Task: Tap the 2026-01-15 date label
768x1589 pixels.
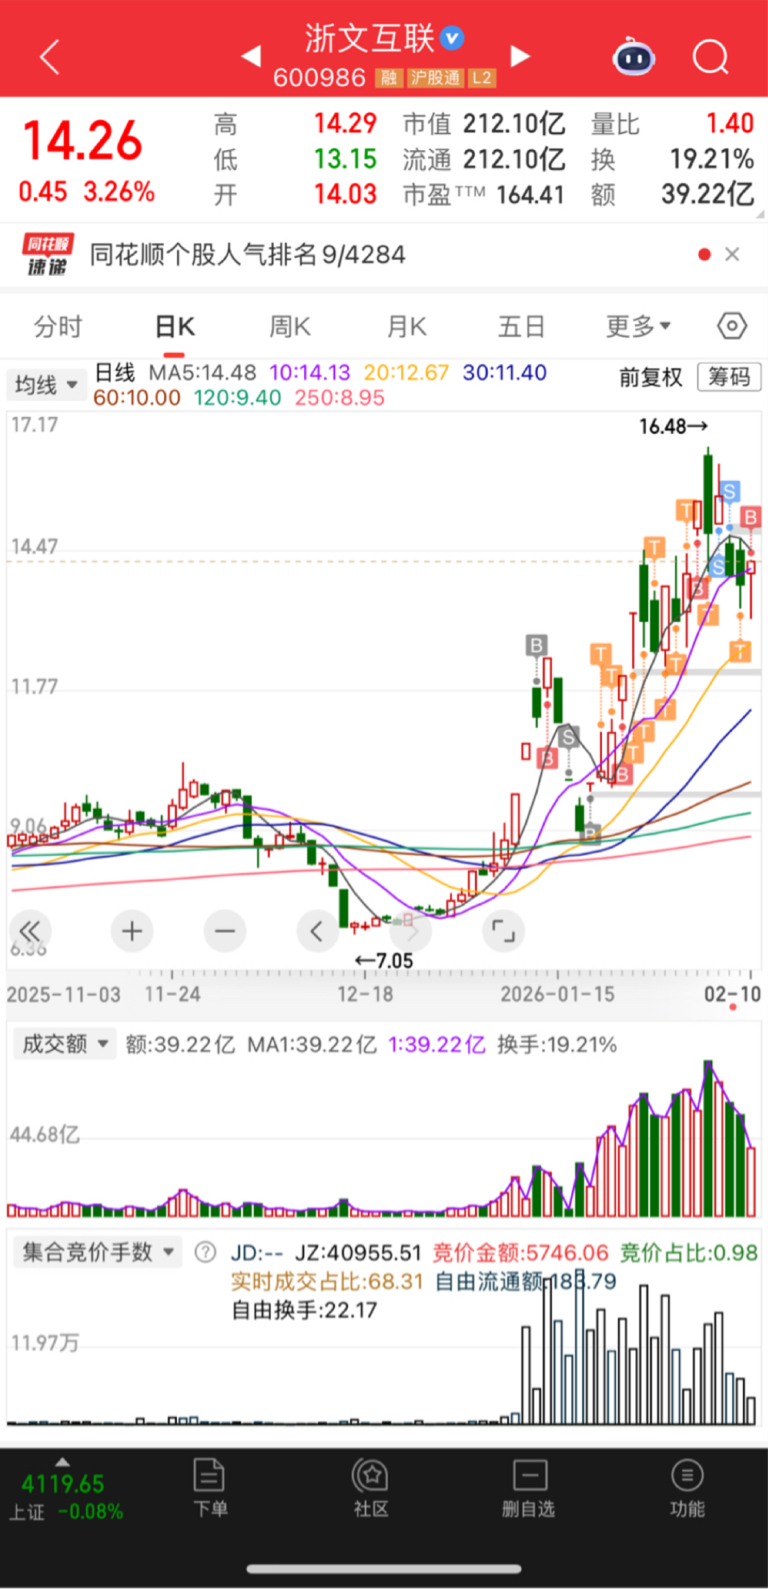Action: 557,994
